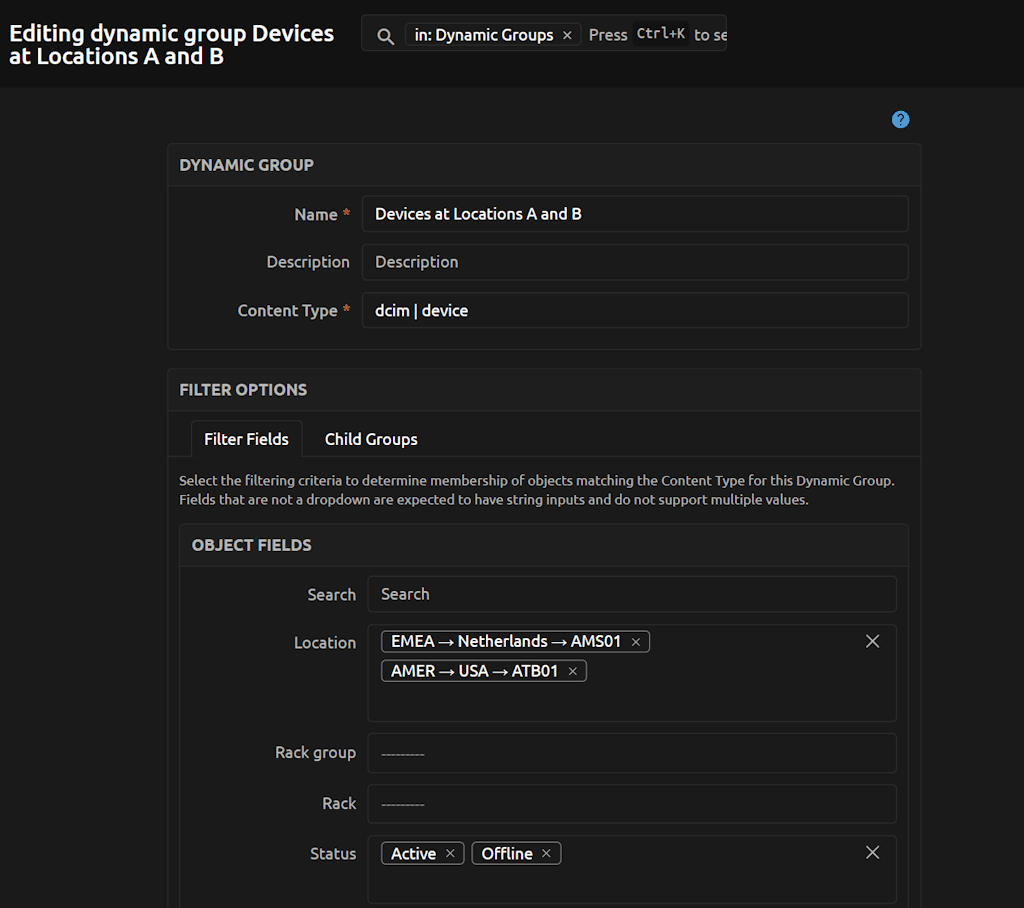Open the Rack dropdown
Image resolution: width=1024 pixels, height=908 pixels.
pos(633,803)
